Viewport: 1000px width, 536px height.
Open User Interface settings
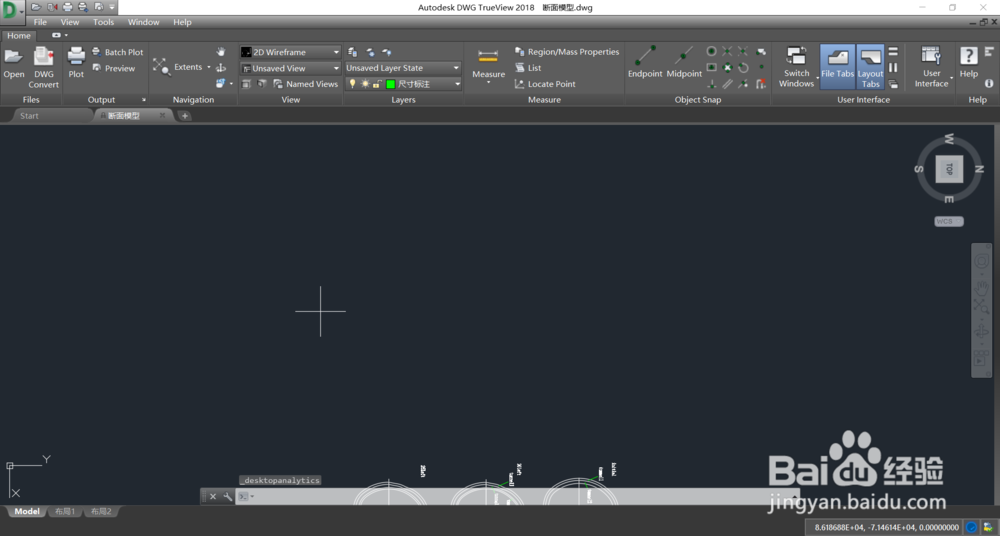point(931,67)
